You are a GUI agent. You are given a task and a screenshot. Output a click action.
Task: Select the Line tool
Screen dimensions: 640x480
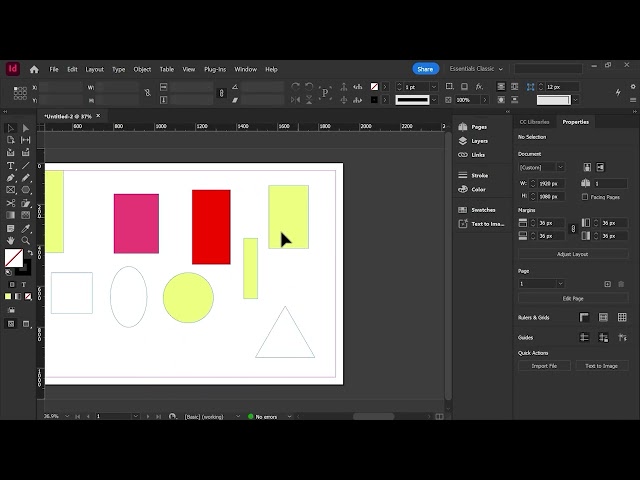tap(26, 166)
